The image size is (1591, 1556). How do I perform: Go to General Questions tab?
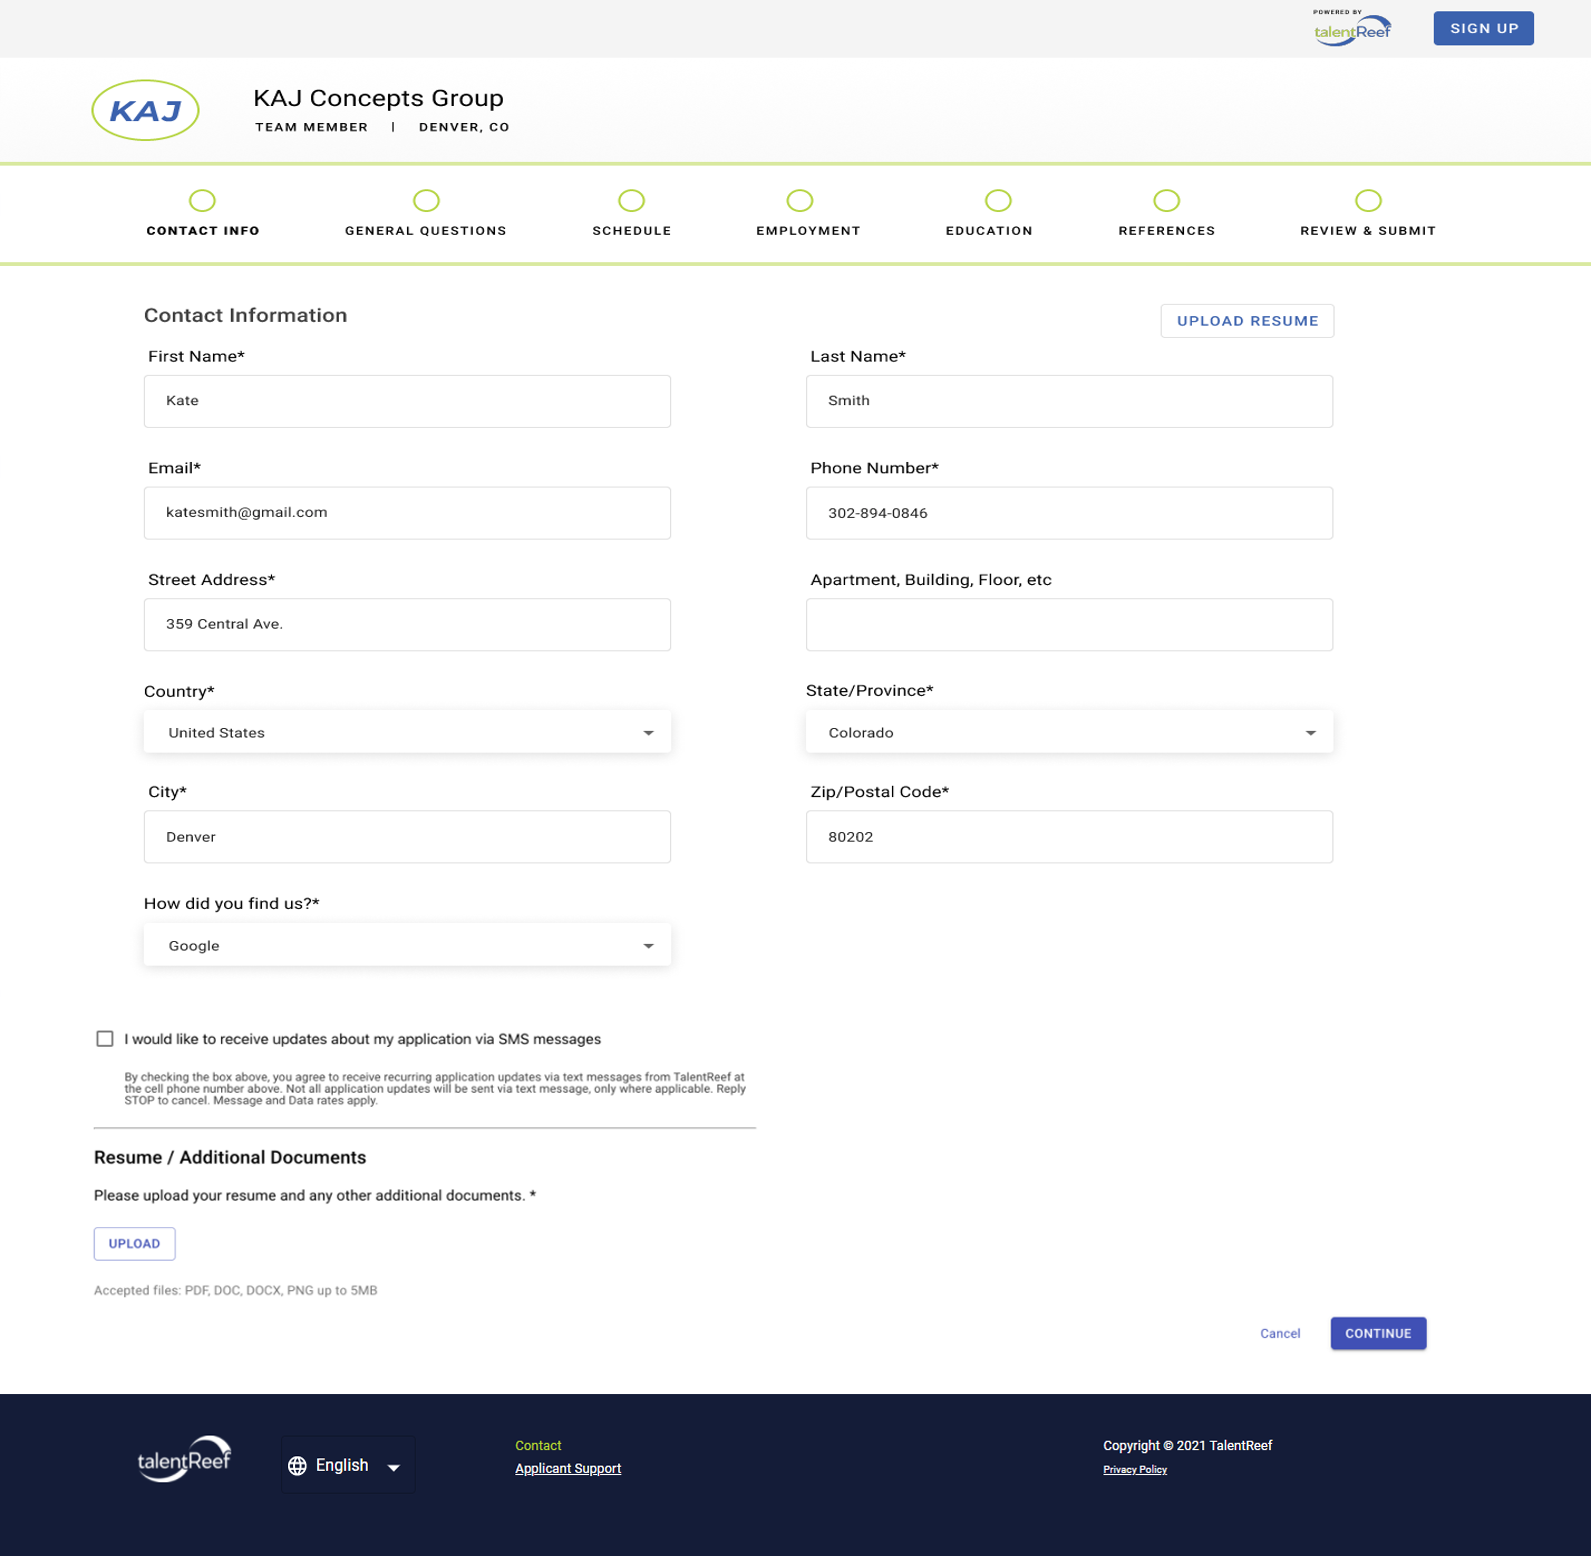[426, 230]
